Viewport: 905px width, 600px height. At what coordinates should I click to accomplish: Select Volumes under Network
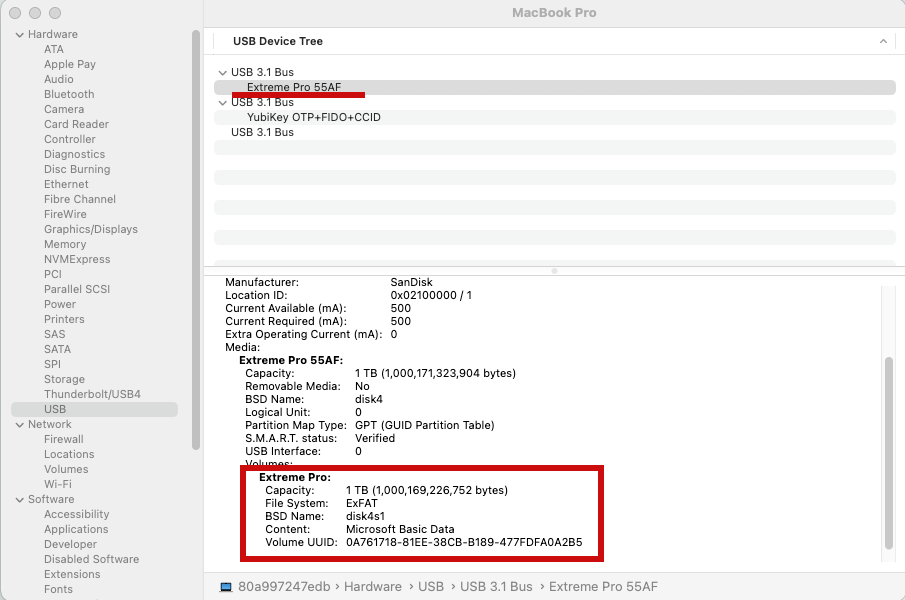click(x=66, y=470)
